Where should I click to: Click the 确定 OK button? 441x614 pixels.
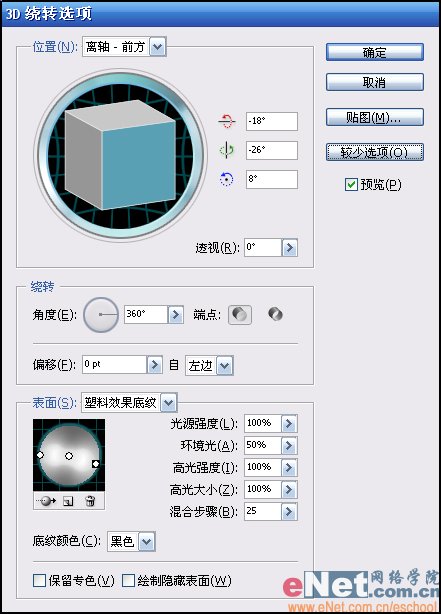374,52
